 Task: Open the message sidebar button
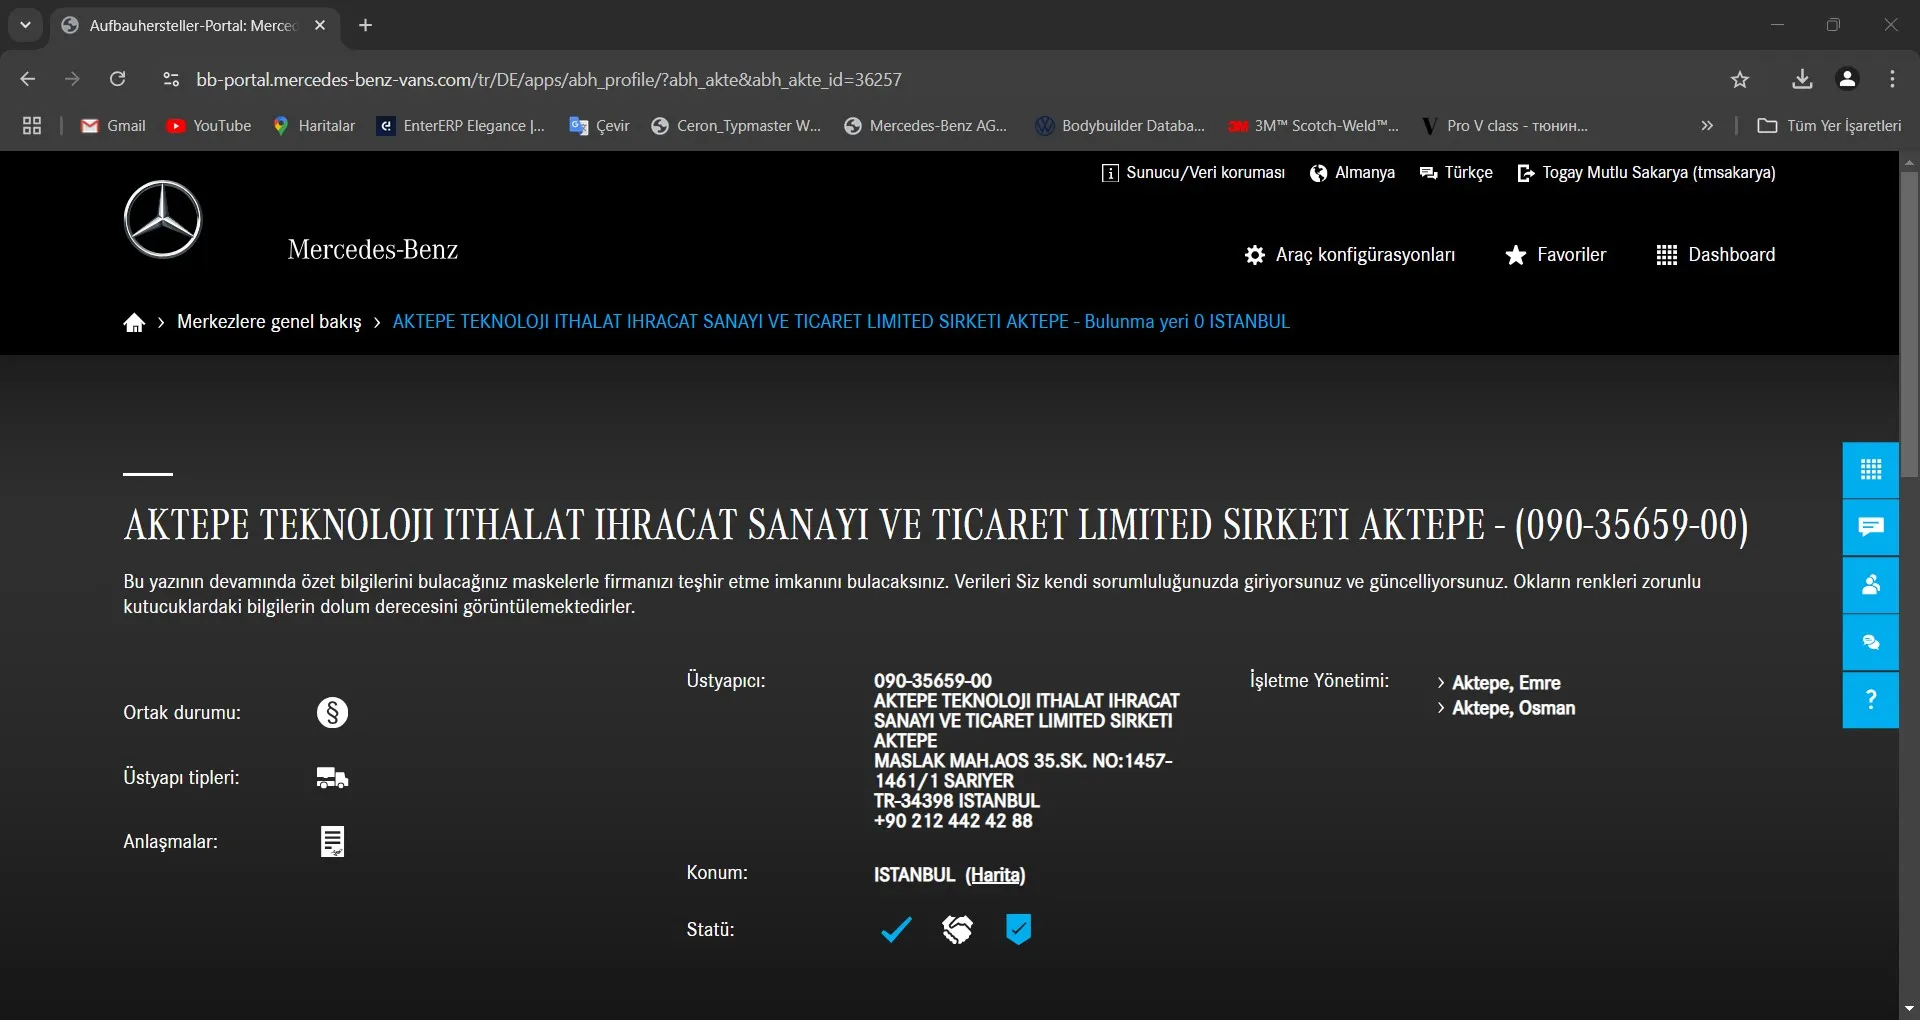click(x=1870, y=527)
